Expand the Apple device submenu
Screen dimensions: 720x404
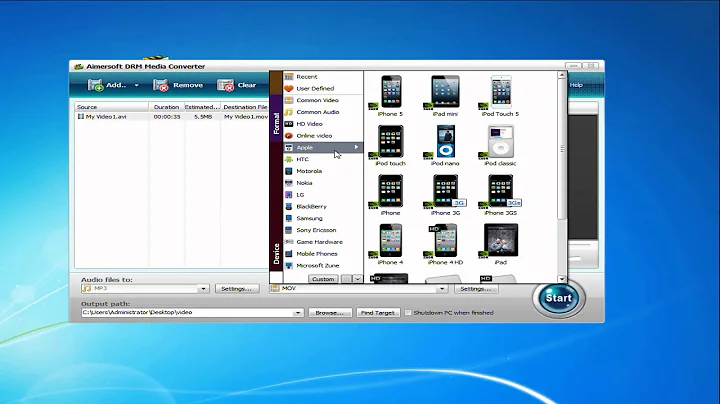[323, 147]
